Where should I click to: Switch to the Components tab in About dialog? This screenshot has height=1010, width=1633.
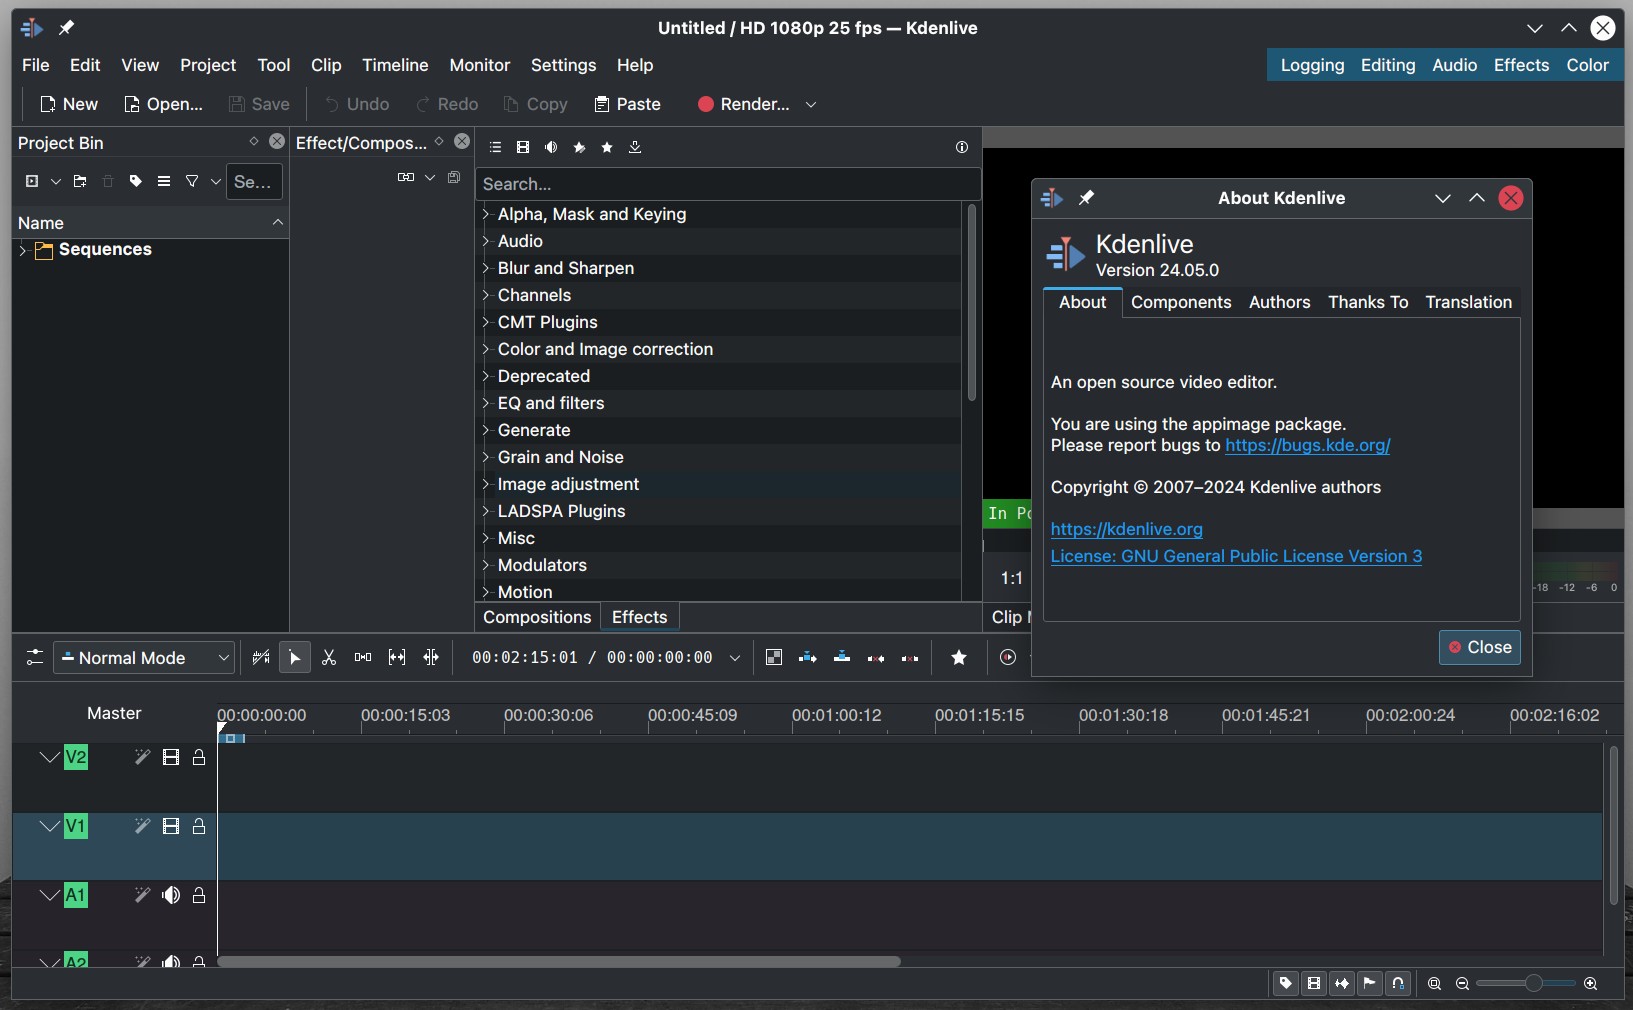tap(1181, 302)
